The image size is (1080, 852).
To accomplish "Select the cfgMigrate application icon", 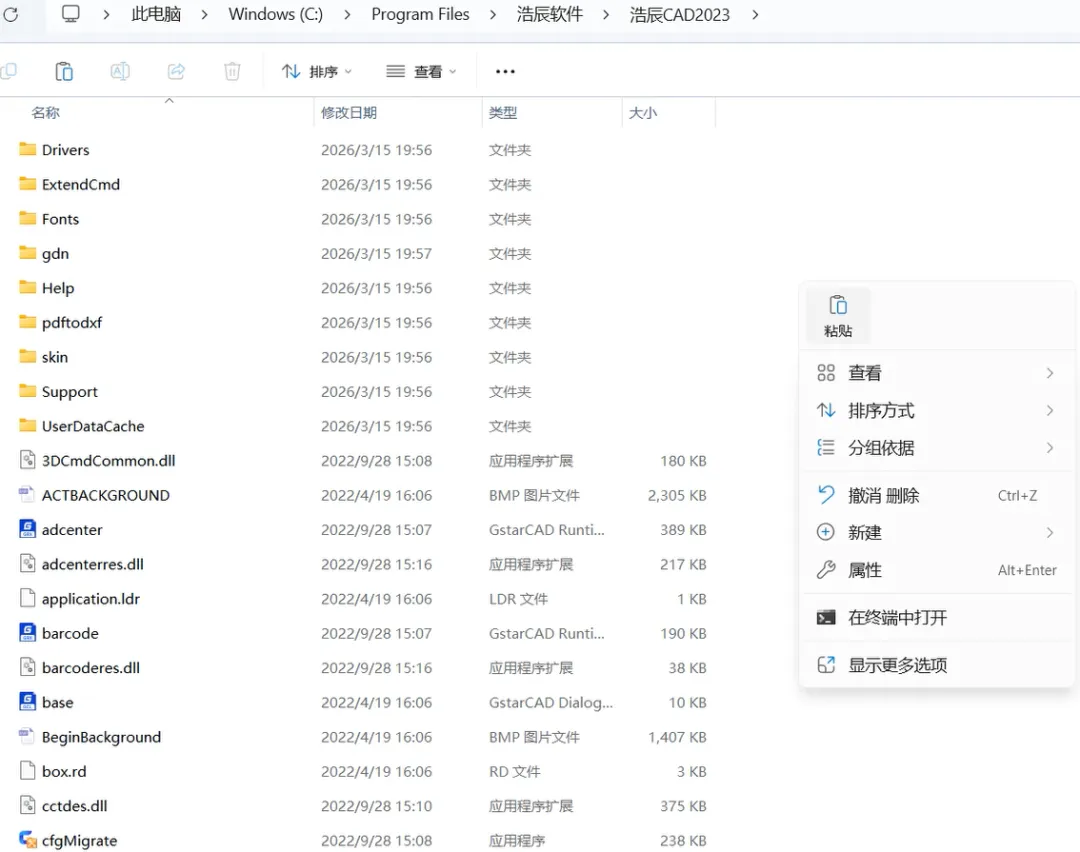I will [x=28, y=840].
